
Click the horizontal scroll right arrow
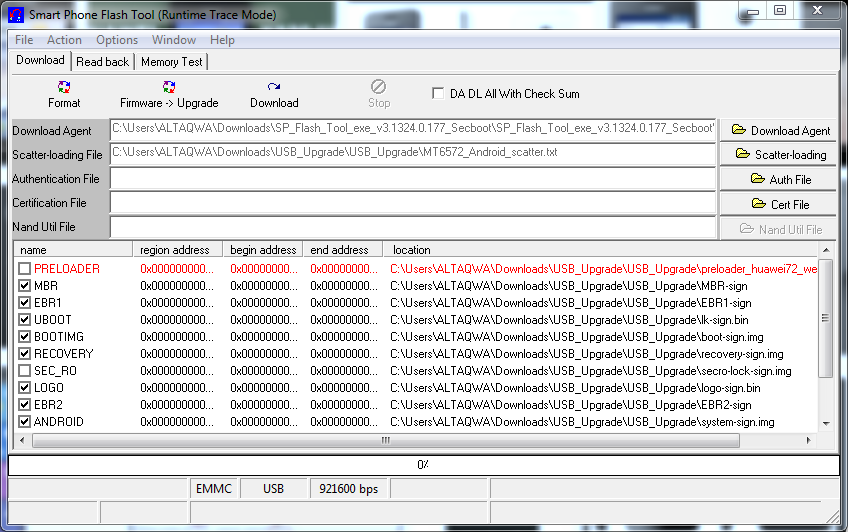coord(809,441)
